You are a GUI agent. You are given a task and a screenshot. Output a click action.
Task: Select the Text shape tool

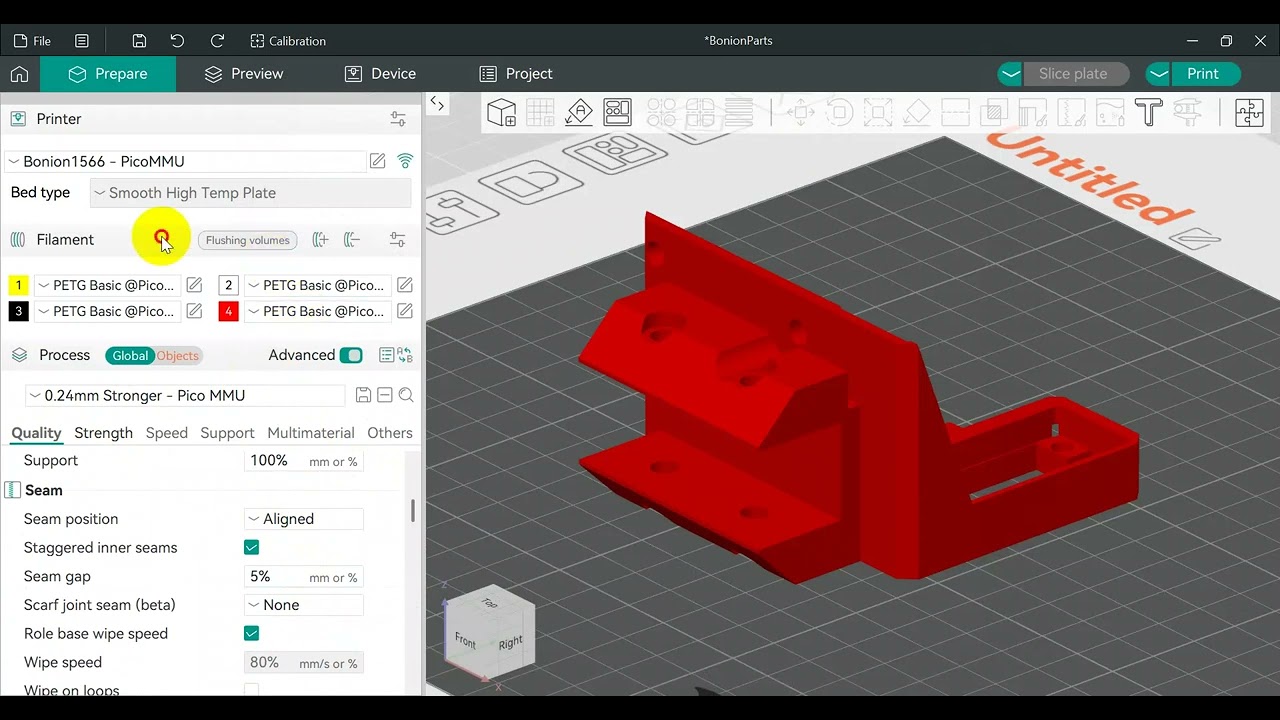tap(1148, 112)
